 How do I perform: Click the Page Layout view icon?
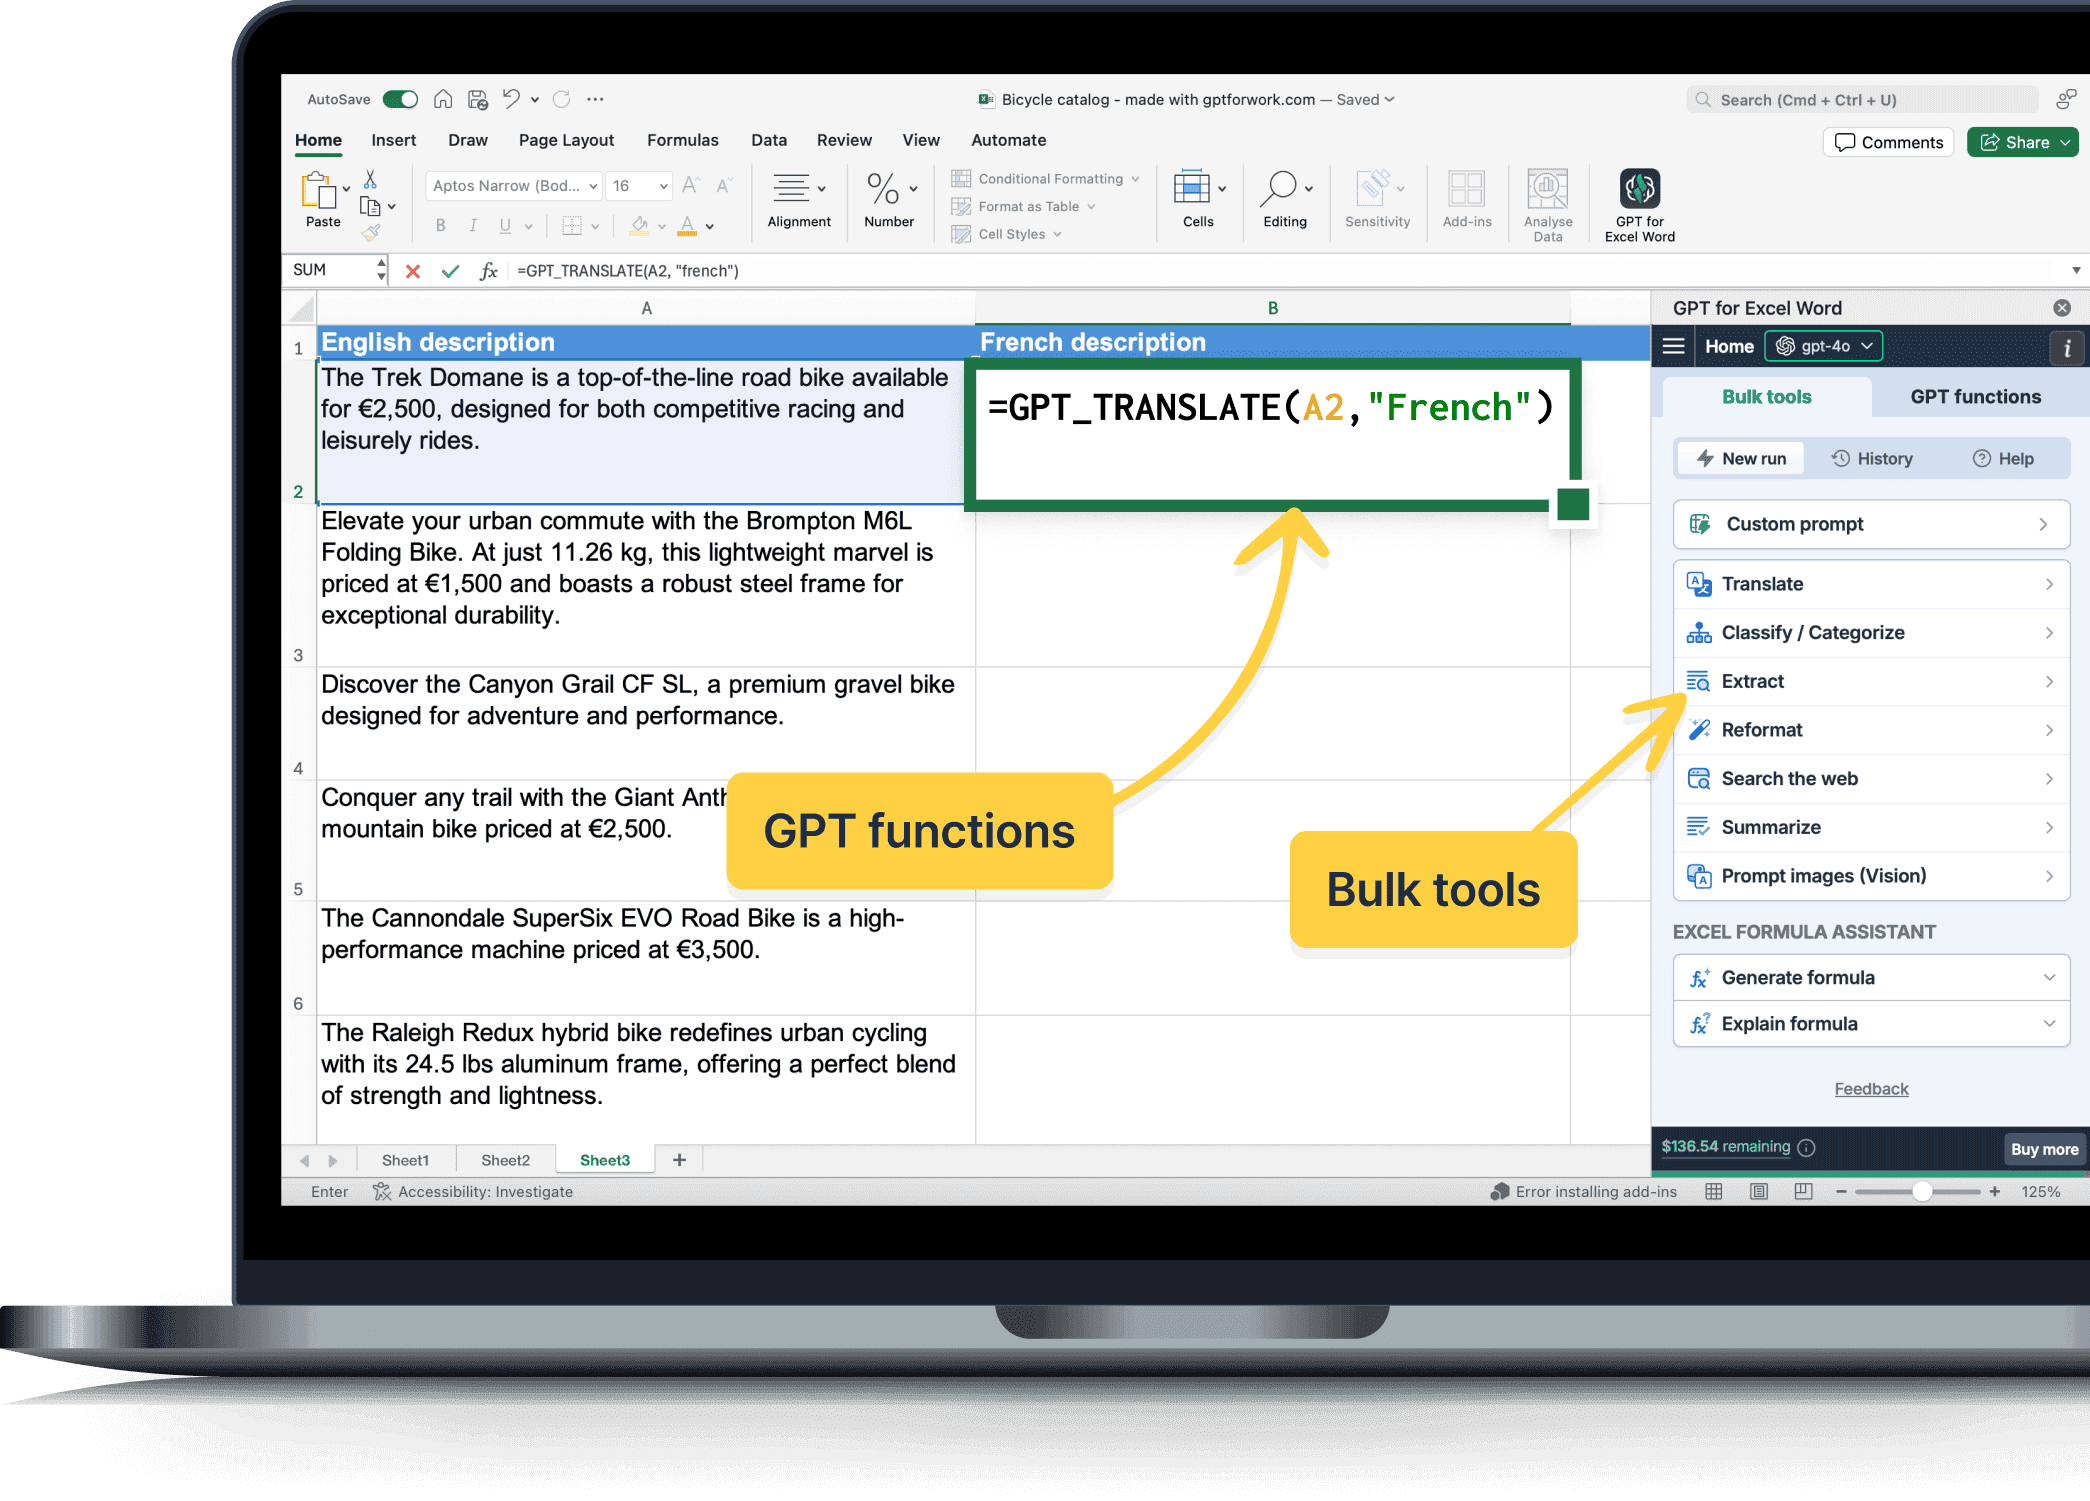click(1759, 1191)
